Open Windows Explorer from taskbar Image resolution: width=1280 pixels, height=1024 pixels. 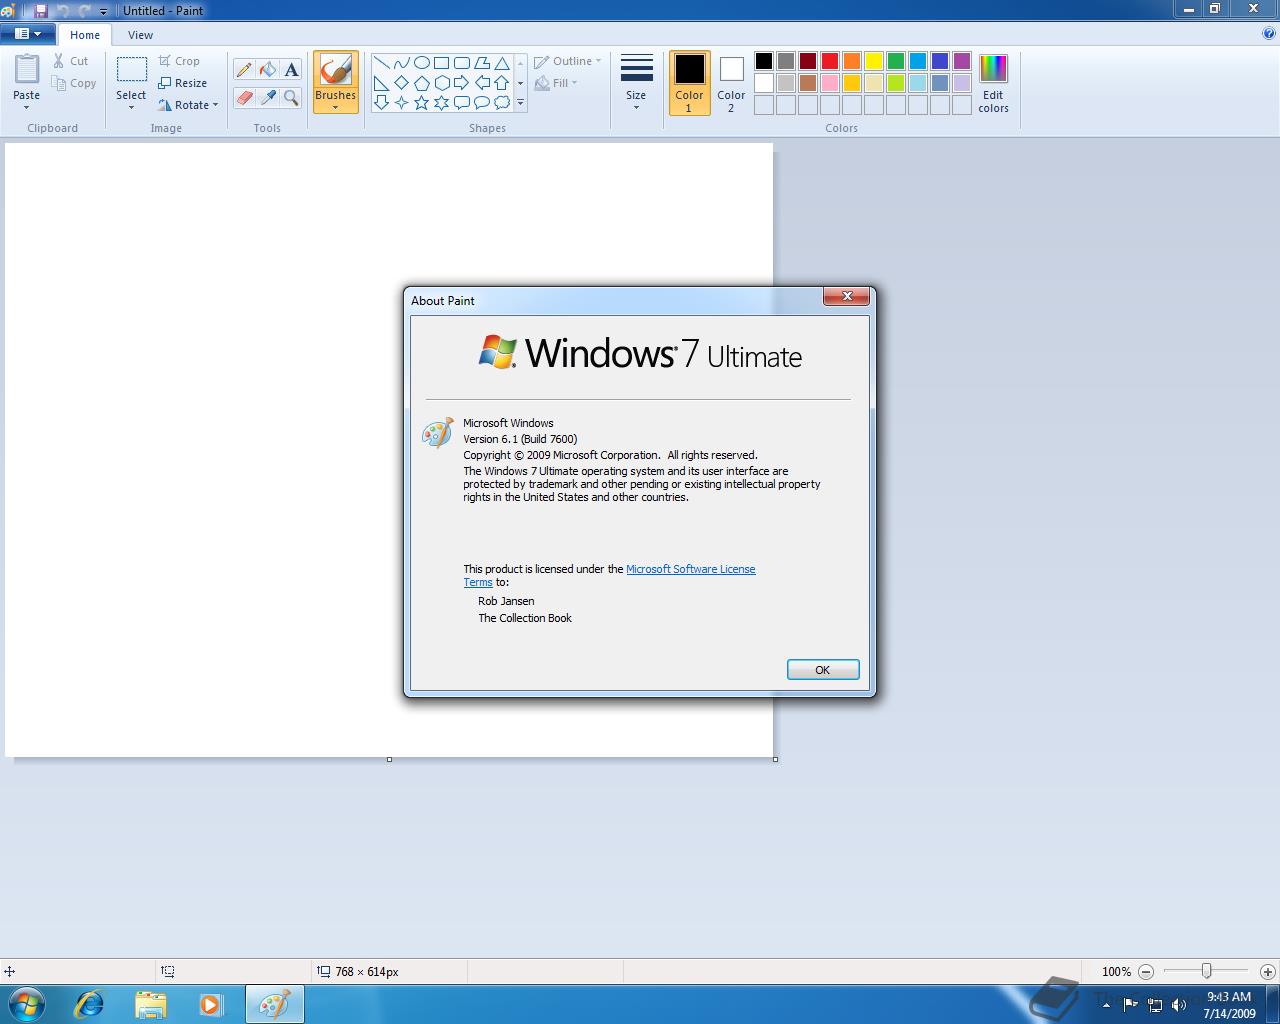[150, 1004]
